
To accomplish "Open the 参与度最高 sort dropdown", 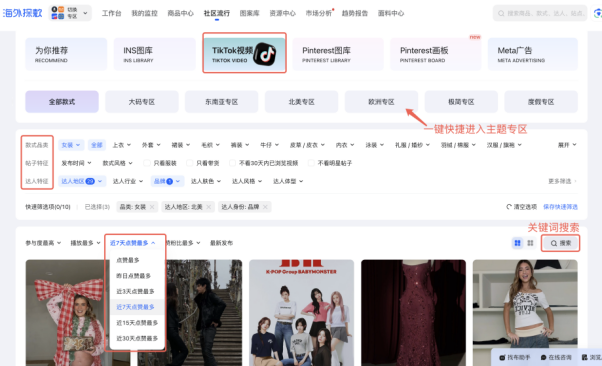I will tap(43, 243).
